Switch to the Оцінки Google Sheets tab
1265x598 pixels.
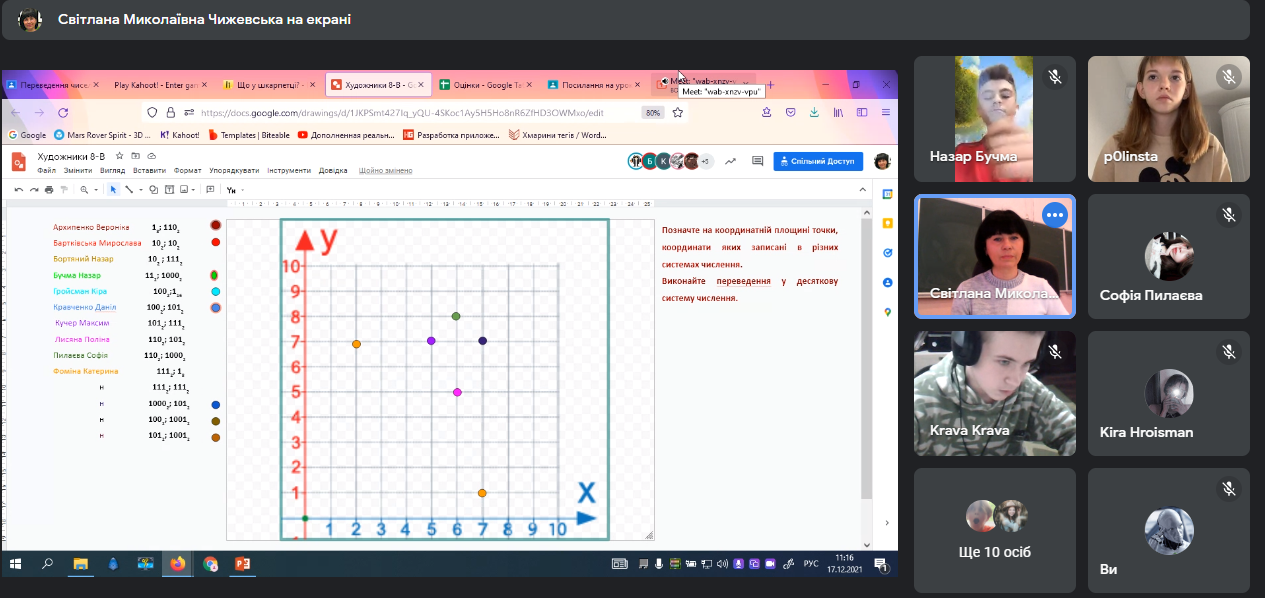coord(485,85)
